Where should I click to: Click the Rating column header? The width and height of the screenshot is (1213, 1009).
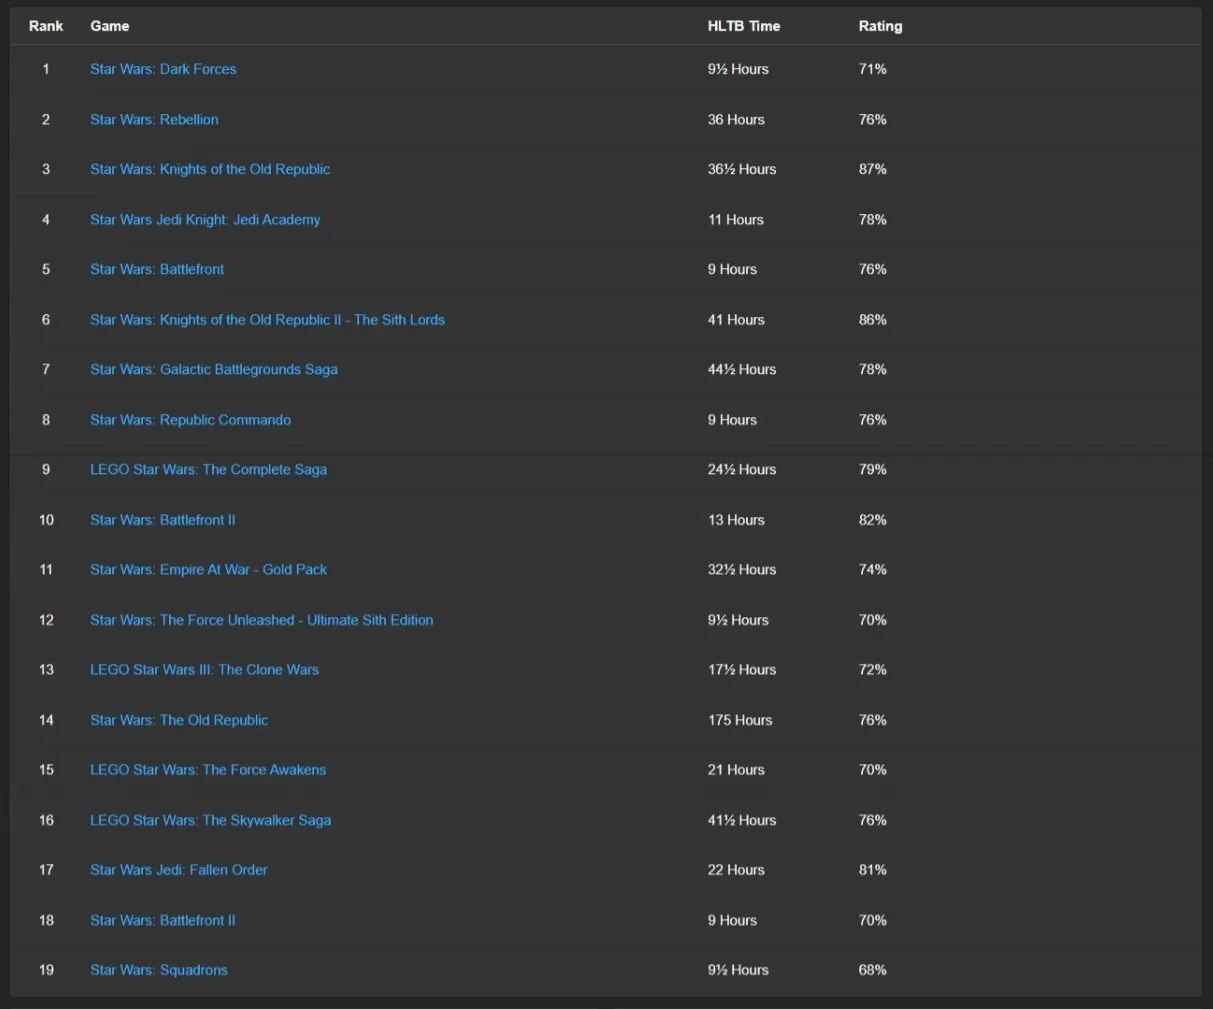(880, 26)
